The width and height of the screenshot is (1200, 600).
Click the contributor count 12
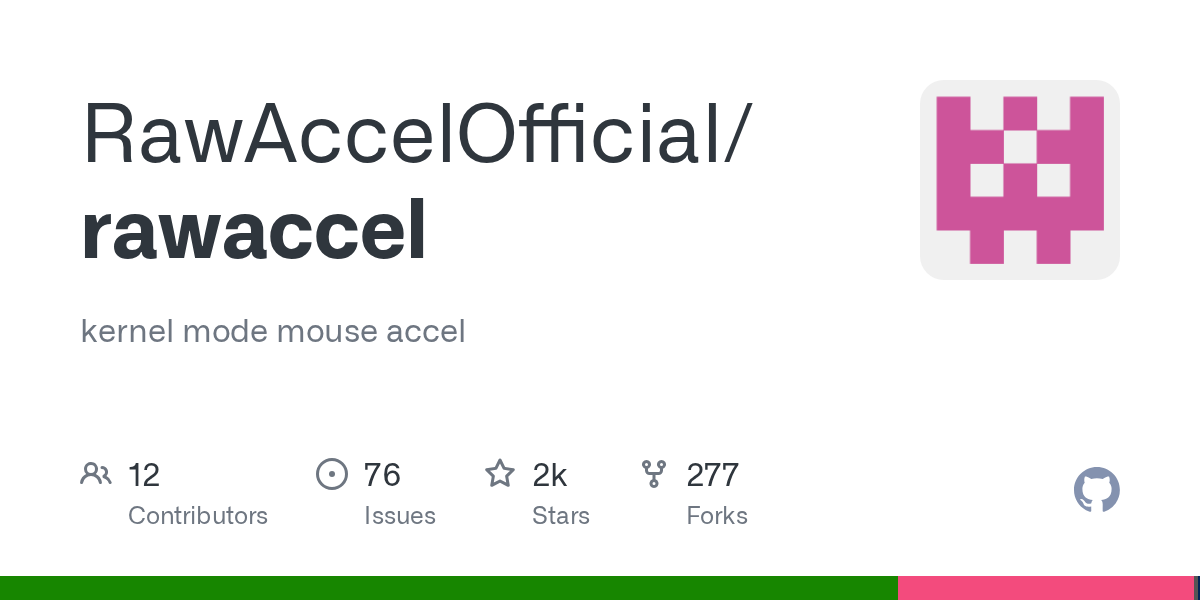click(x=144, y=475)
